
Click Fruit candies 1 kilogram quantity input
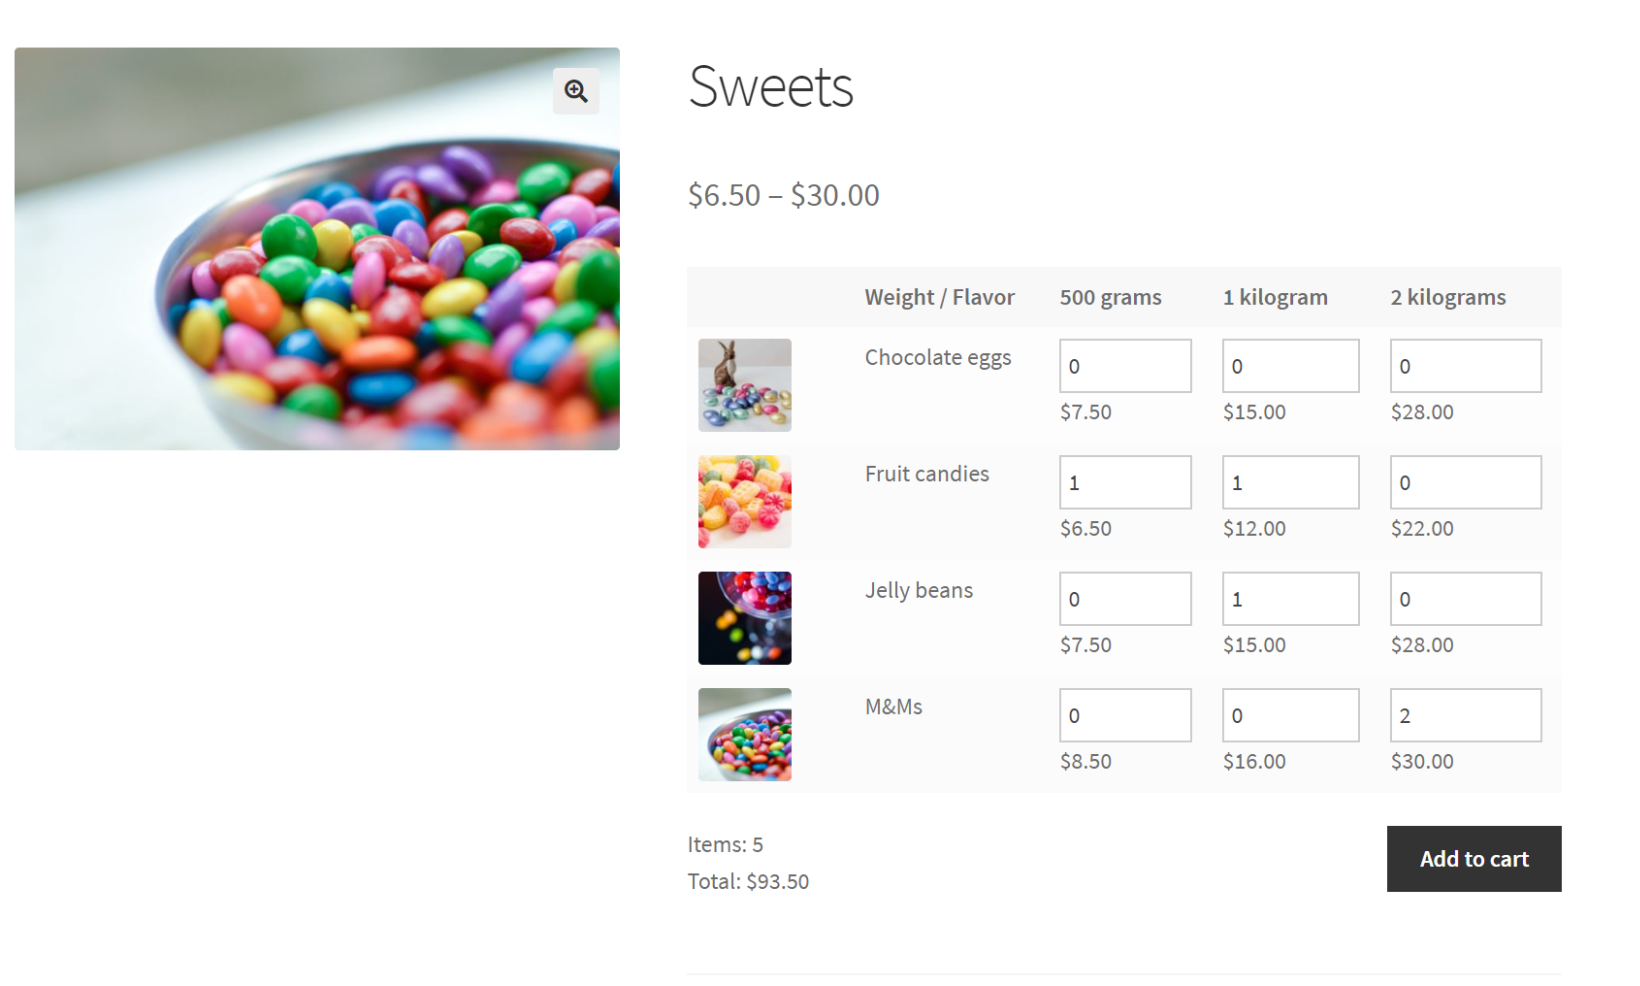(1290, 482)
